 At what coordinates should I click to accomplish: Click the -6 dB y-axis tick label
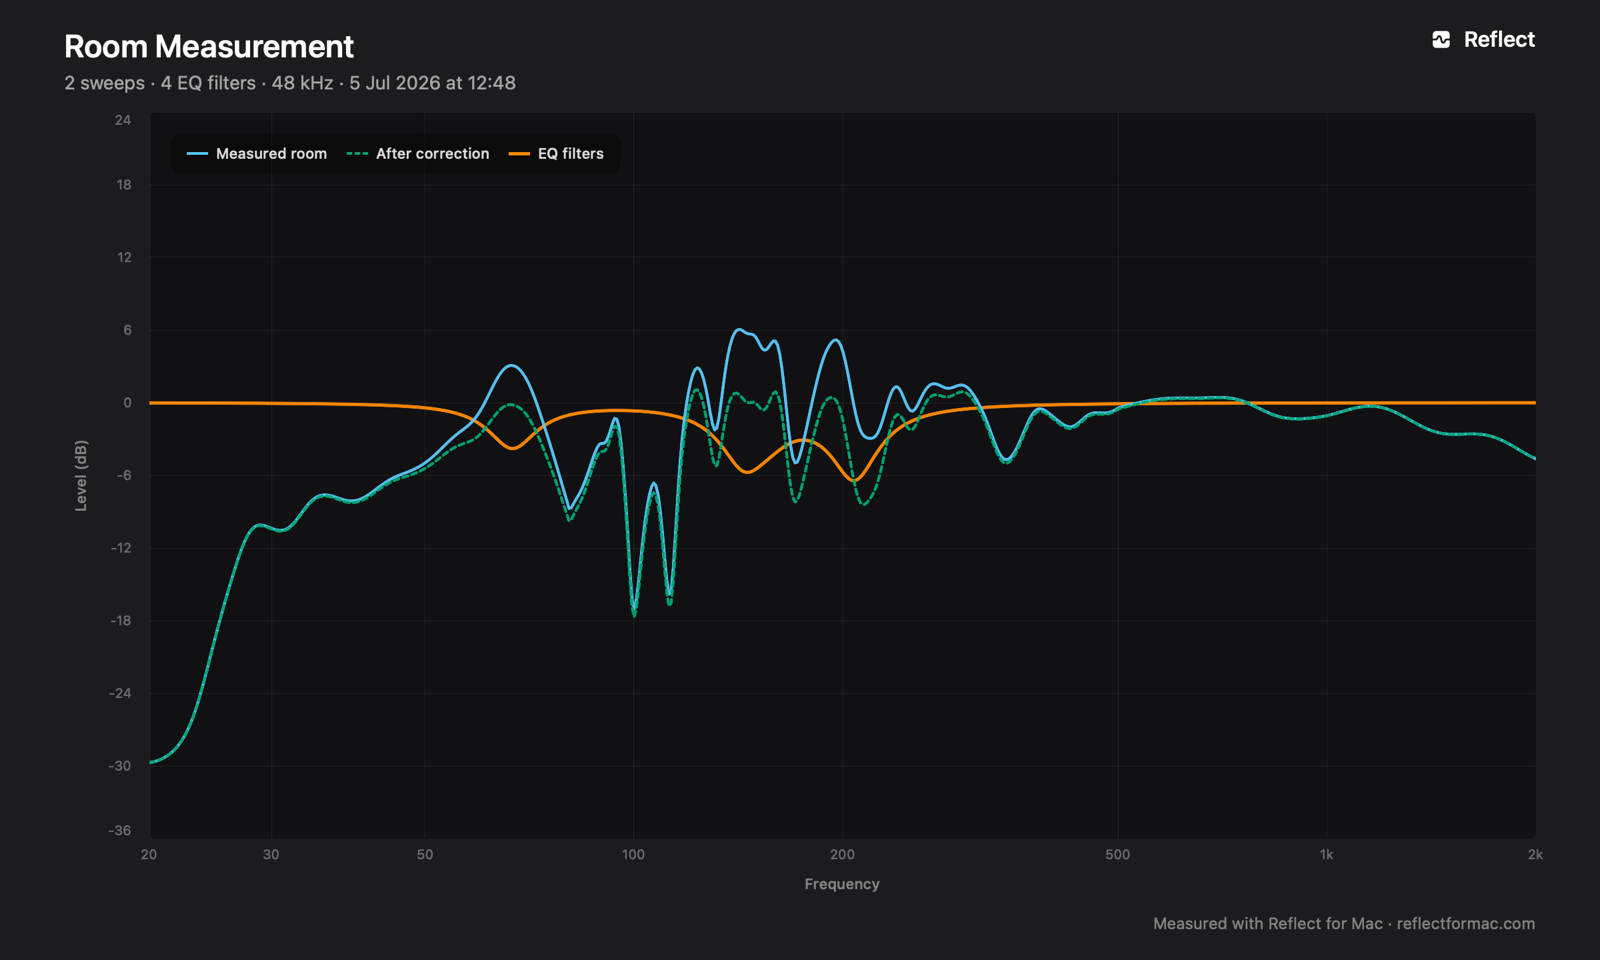(x=123, y=475)
